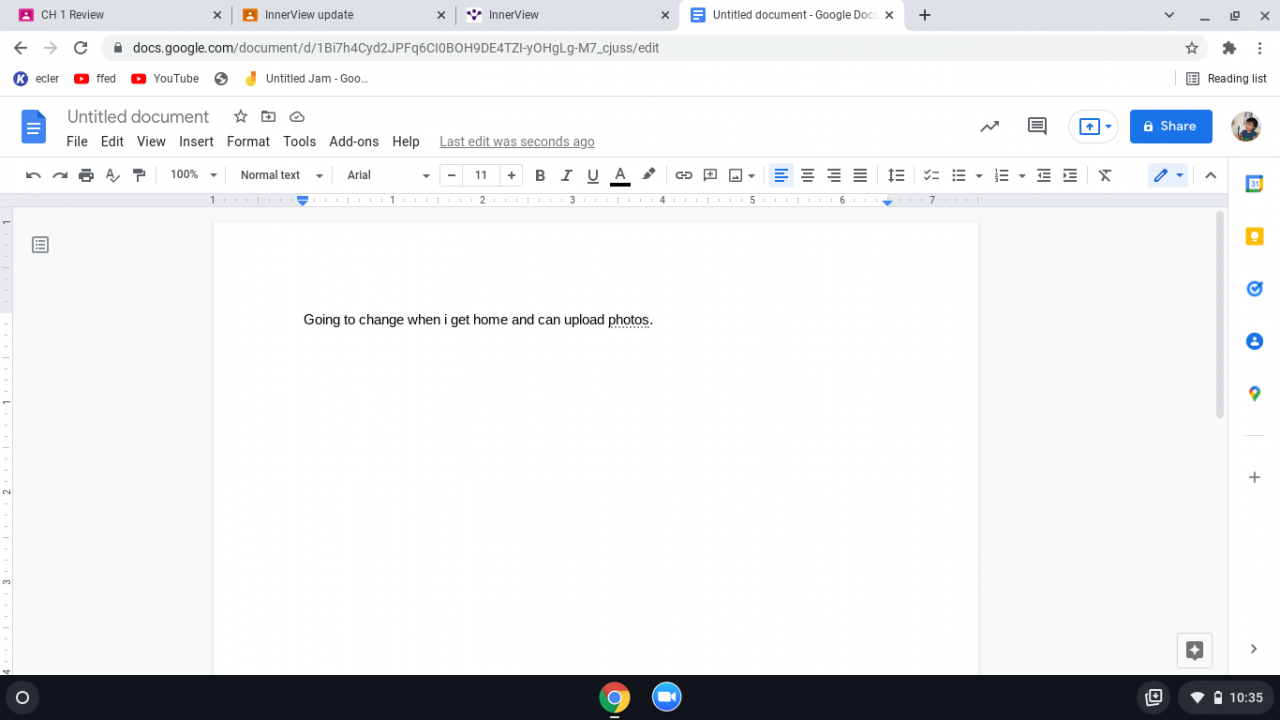Select the Paint format tool
This screenshot has height=720, width=1280.
click(x=139, y=175)
